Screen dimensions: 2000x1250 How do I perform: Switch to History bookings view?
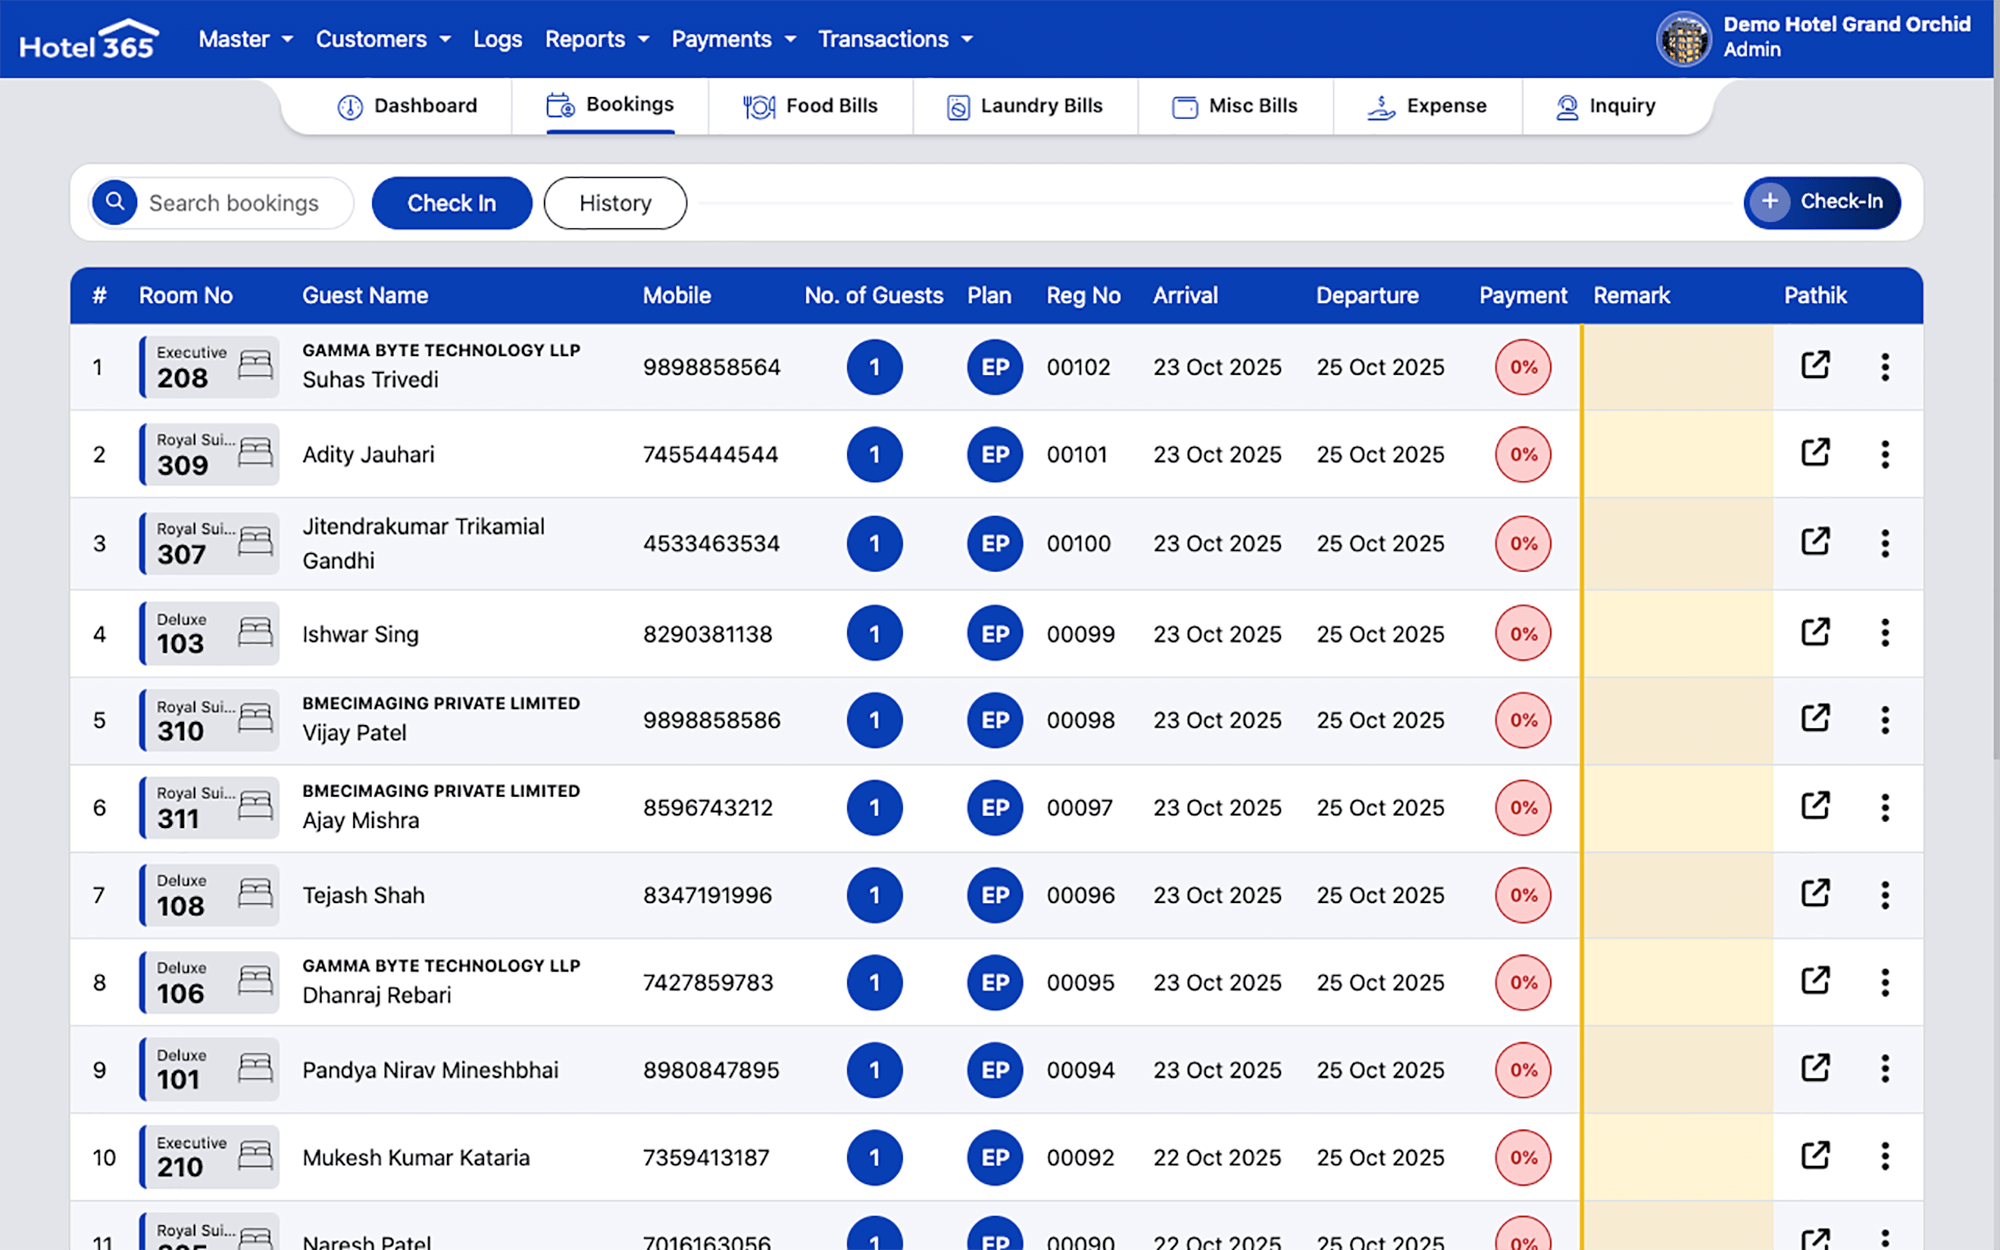pyautogui.click(x=615, y=203)
